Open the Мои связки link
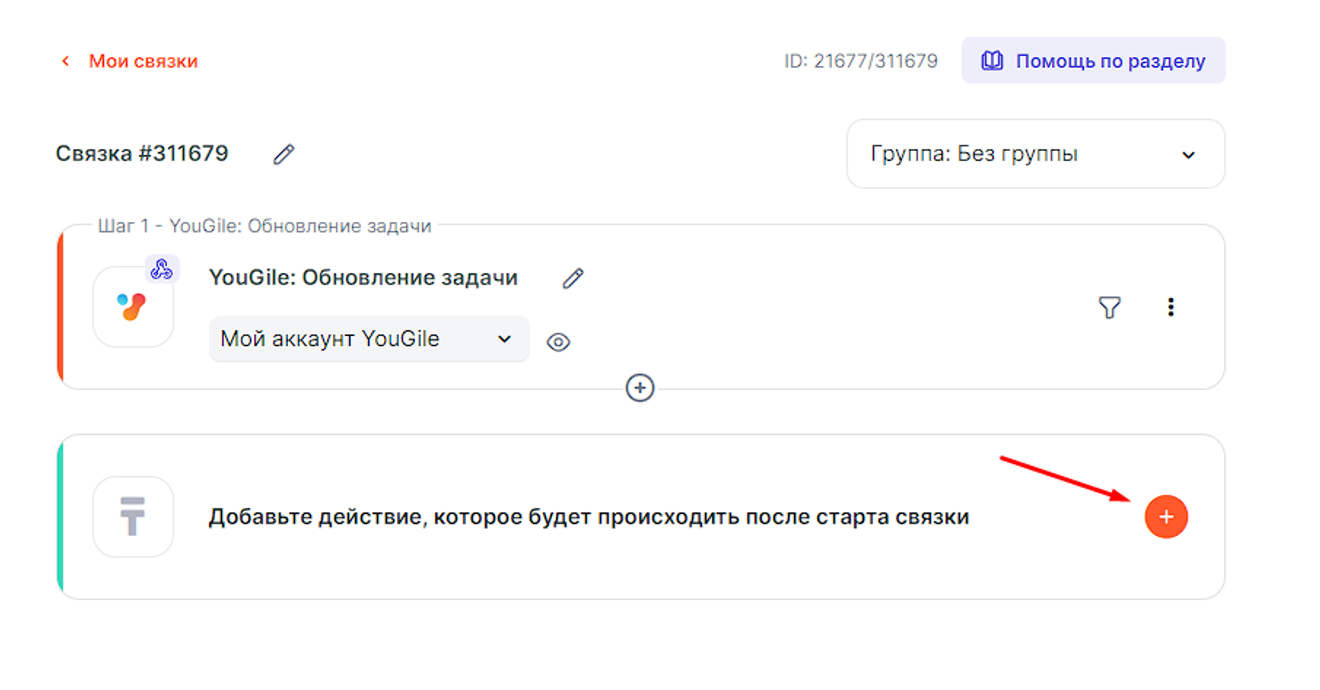The image size is (1320, 690). (x=143, y=61)
